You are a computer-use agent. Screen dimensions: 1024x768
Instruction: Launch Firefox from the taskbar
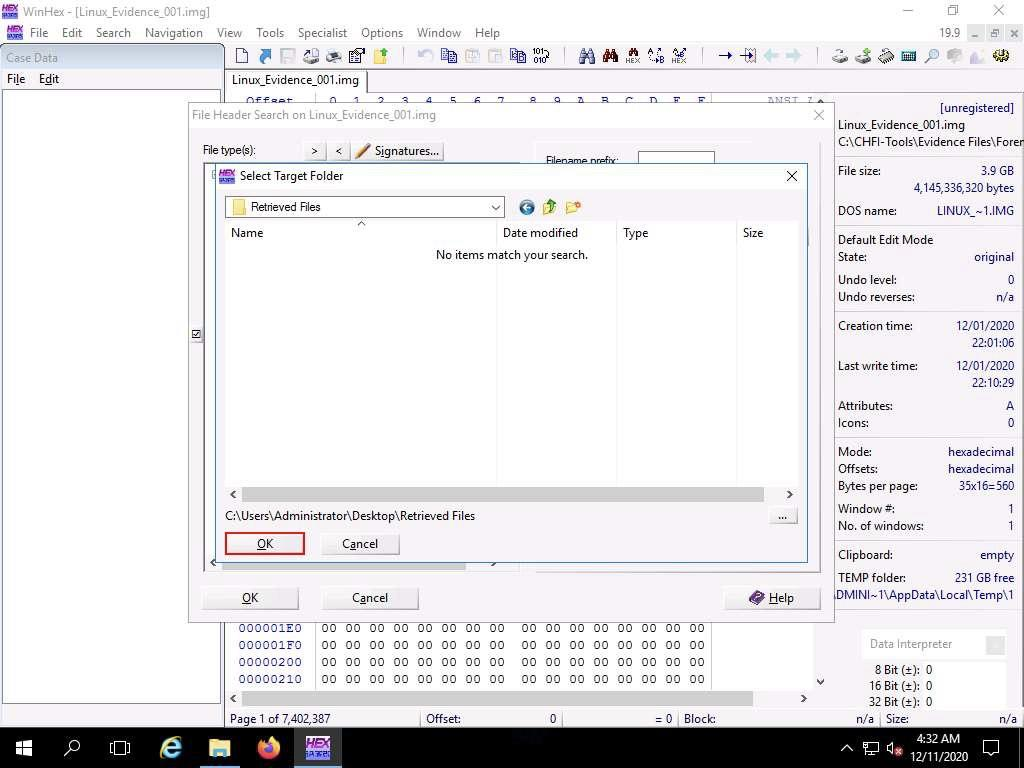[x=268, y=748]
